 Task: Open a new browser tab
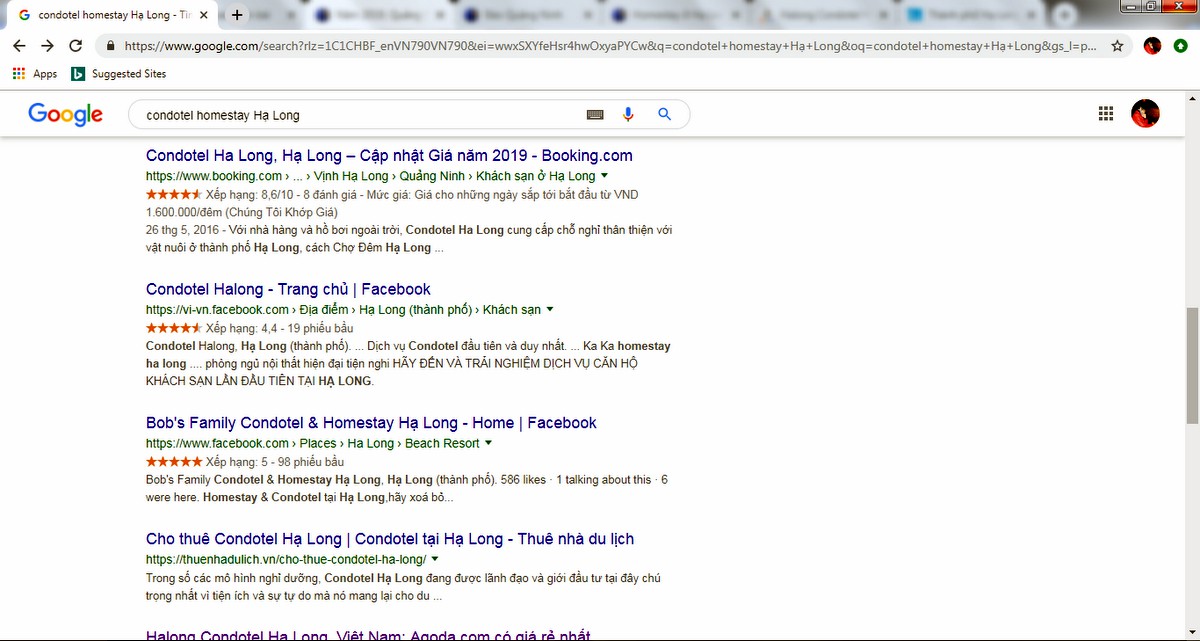(237, 15)
